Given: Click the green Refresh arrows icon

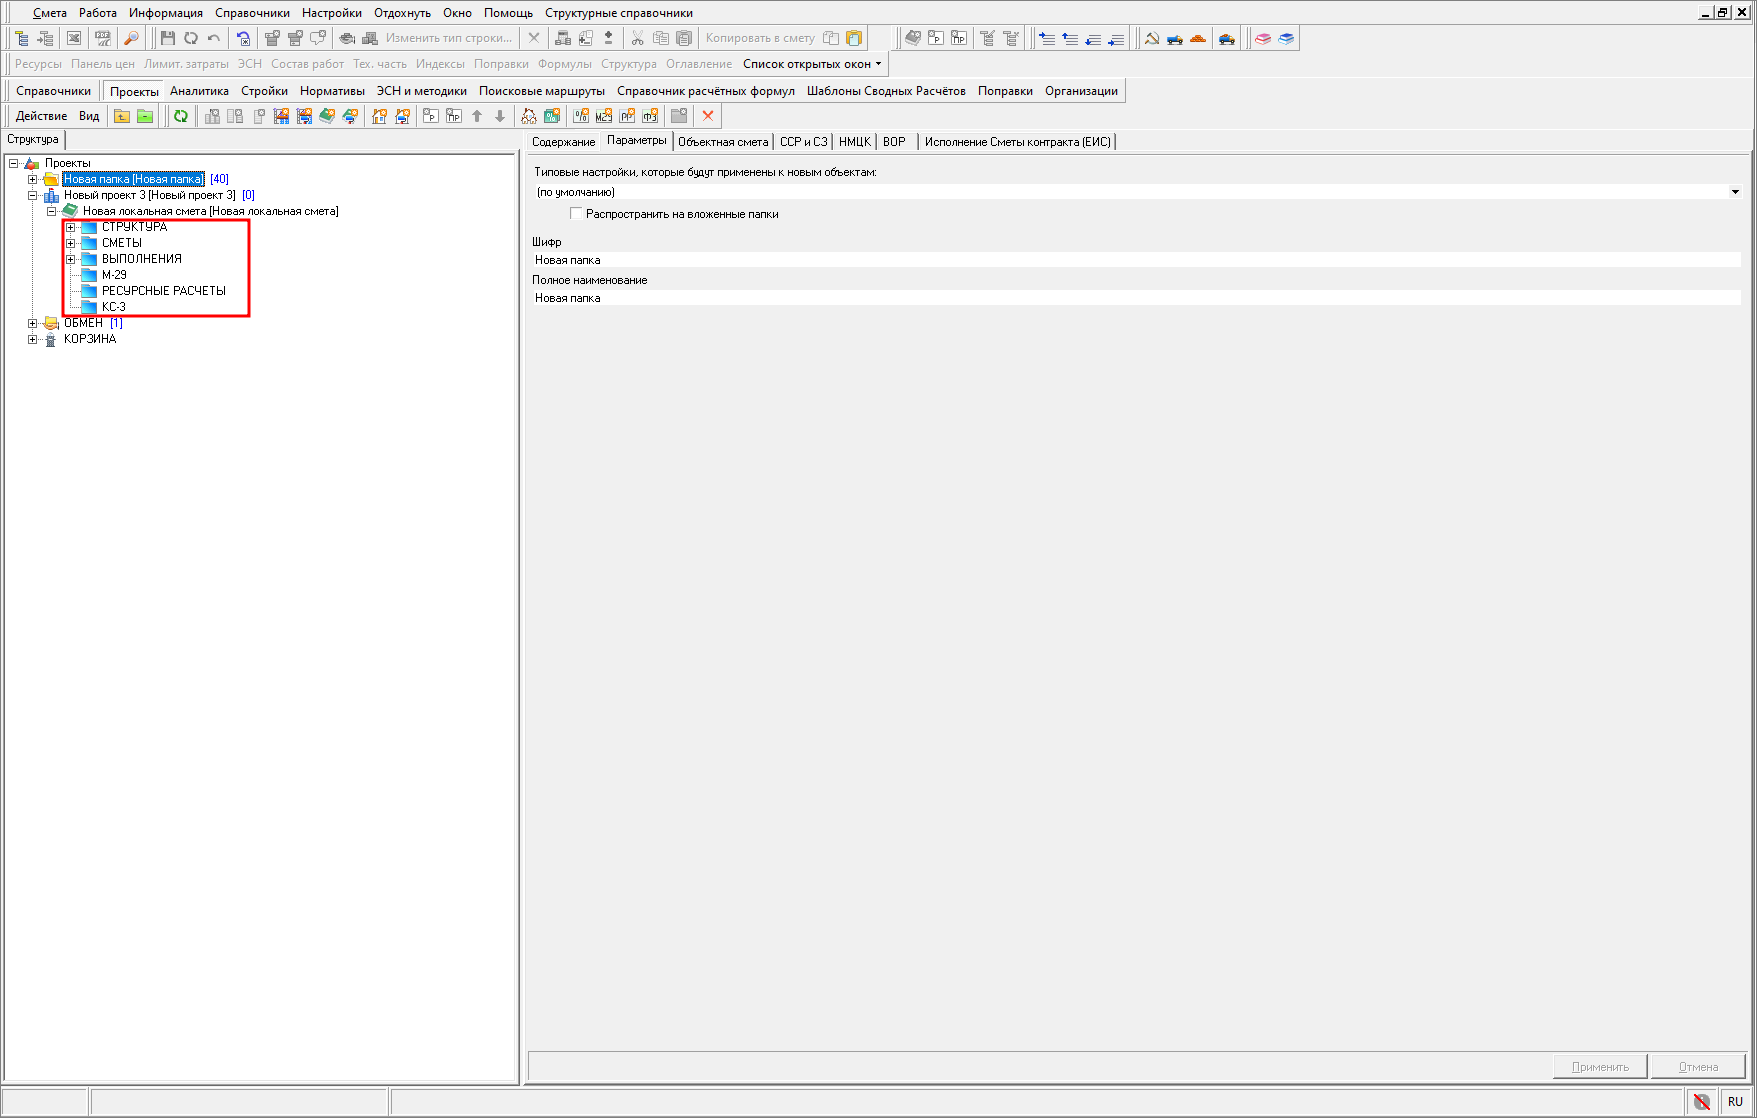Looking at the screenshot, I should tap(181, 116).
